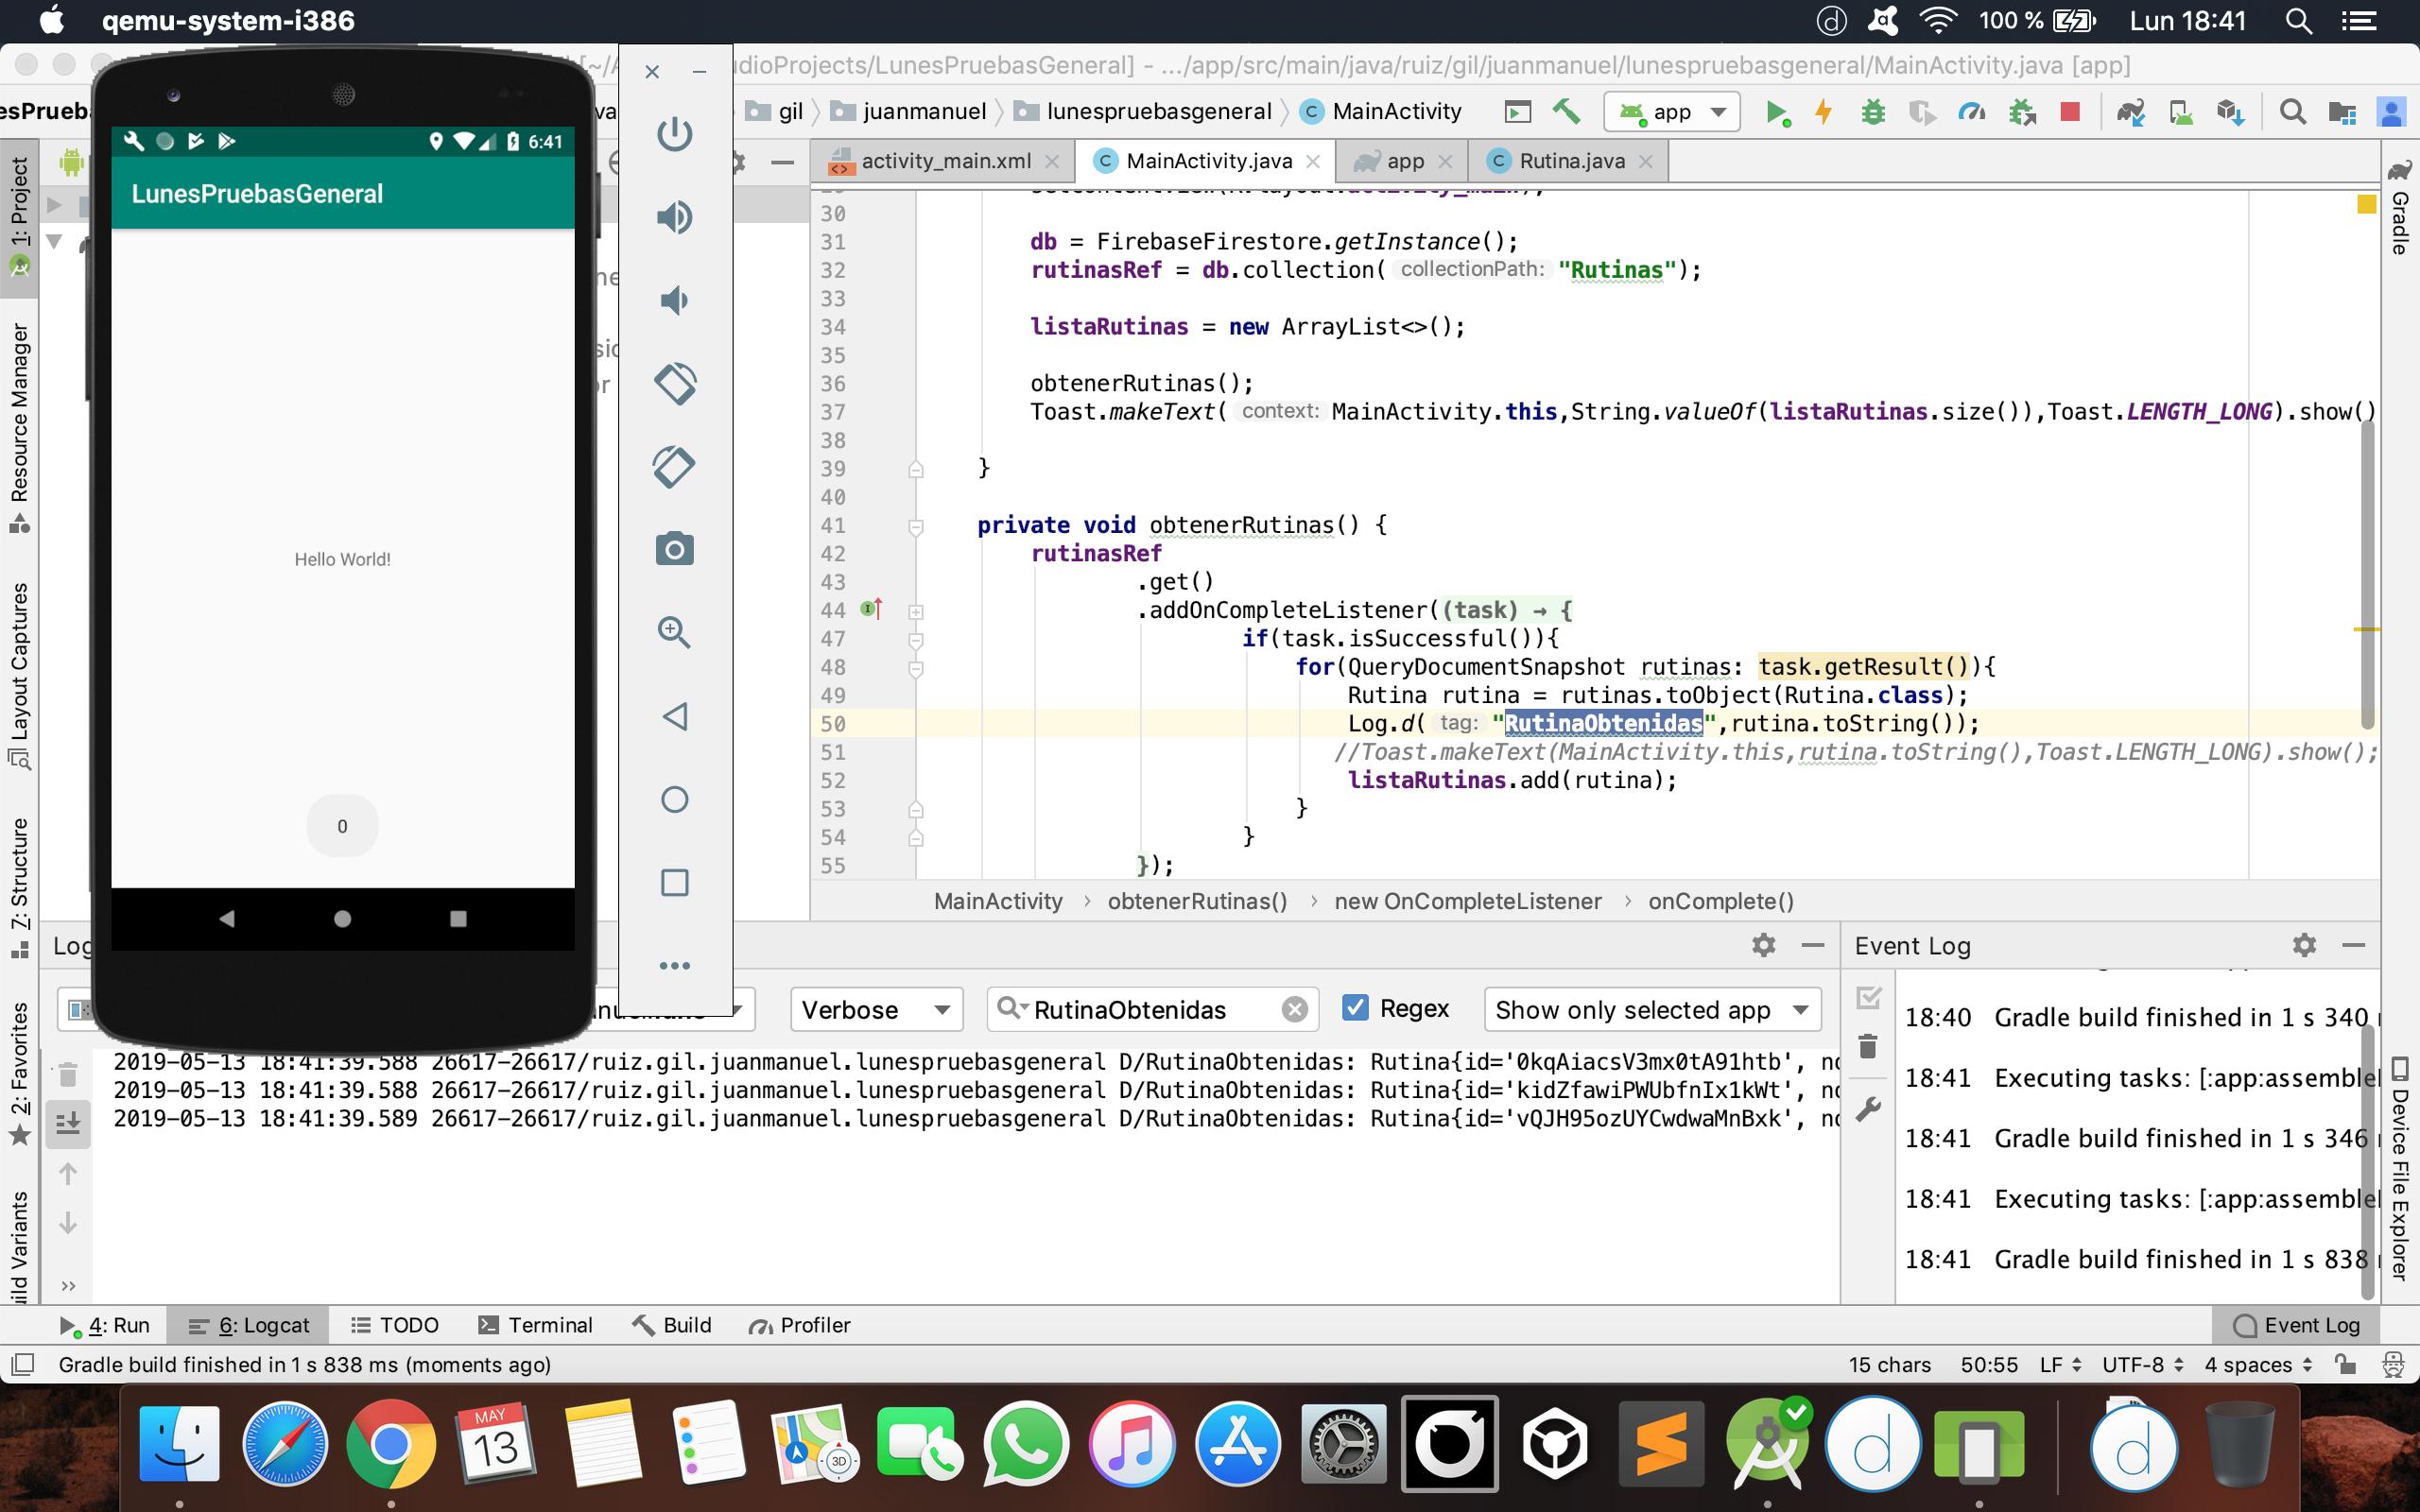Viewport: 2420px width, 1512px height.
Task: Take emulator screenshot with camera icon
Action: (x=675, y=549)
